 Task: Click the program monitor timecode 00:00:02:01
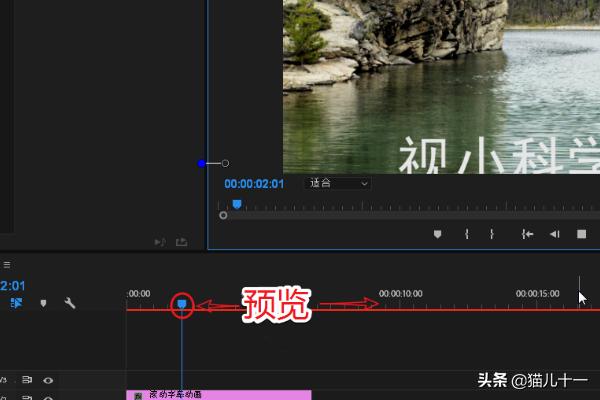254,184
